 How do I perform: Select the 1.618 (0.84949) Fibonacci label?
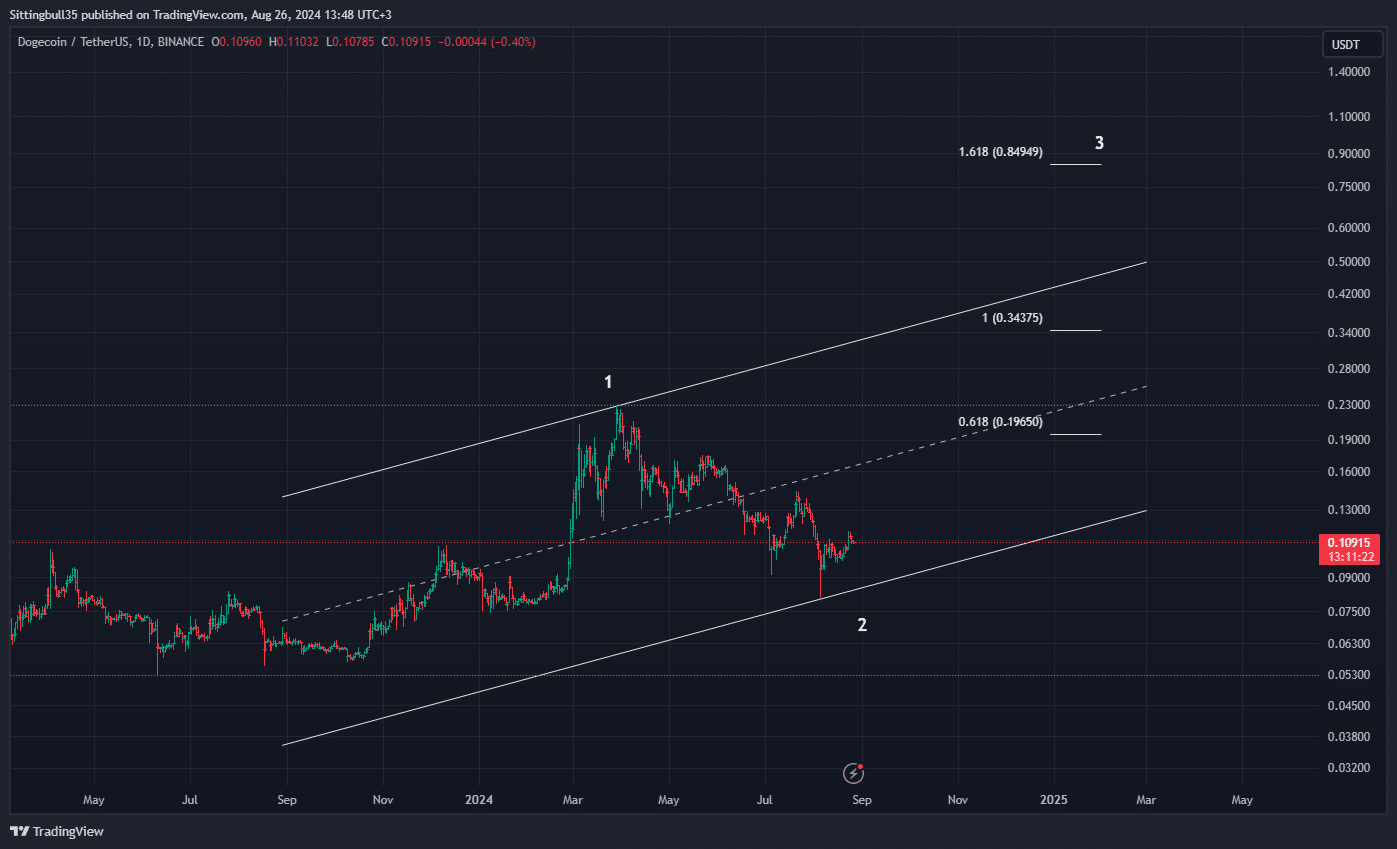coord(1000,152)
